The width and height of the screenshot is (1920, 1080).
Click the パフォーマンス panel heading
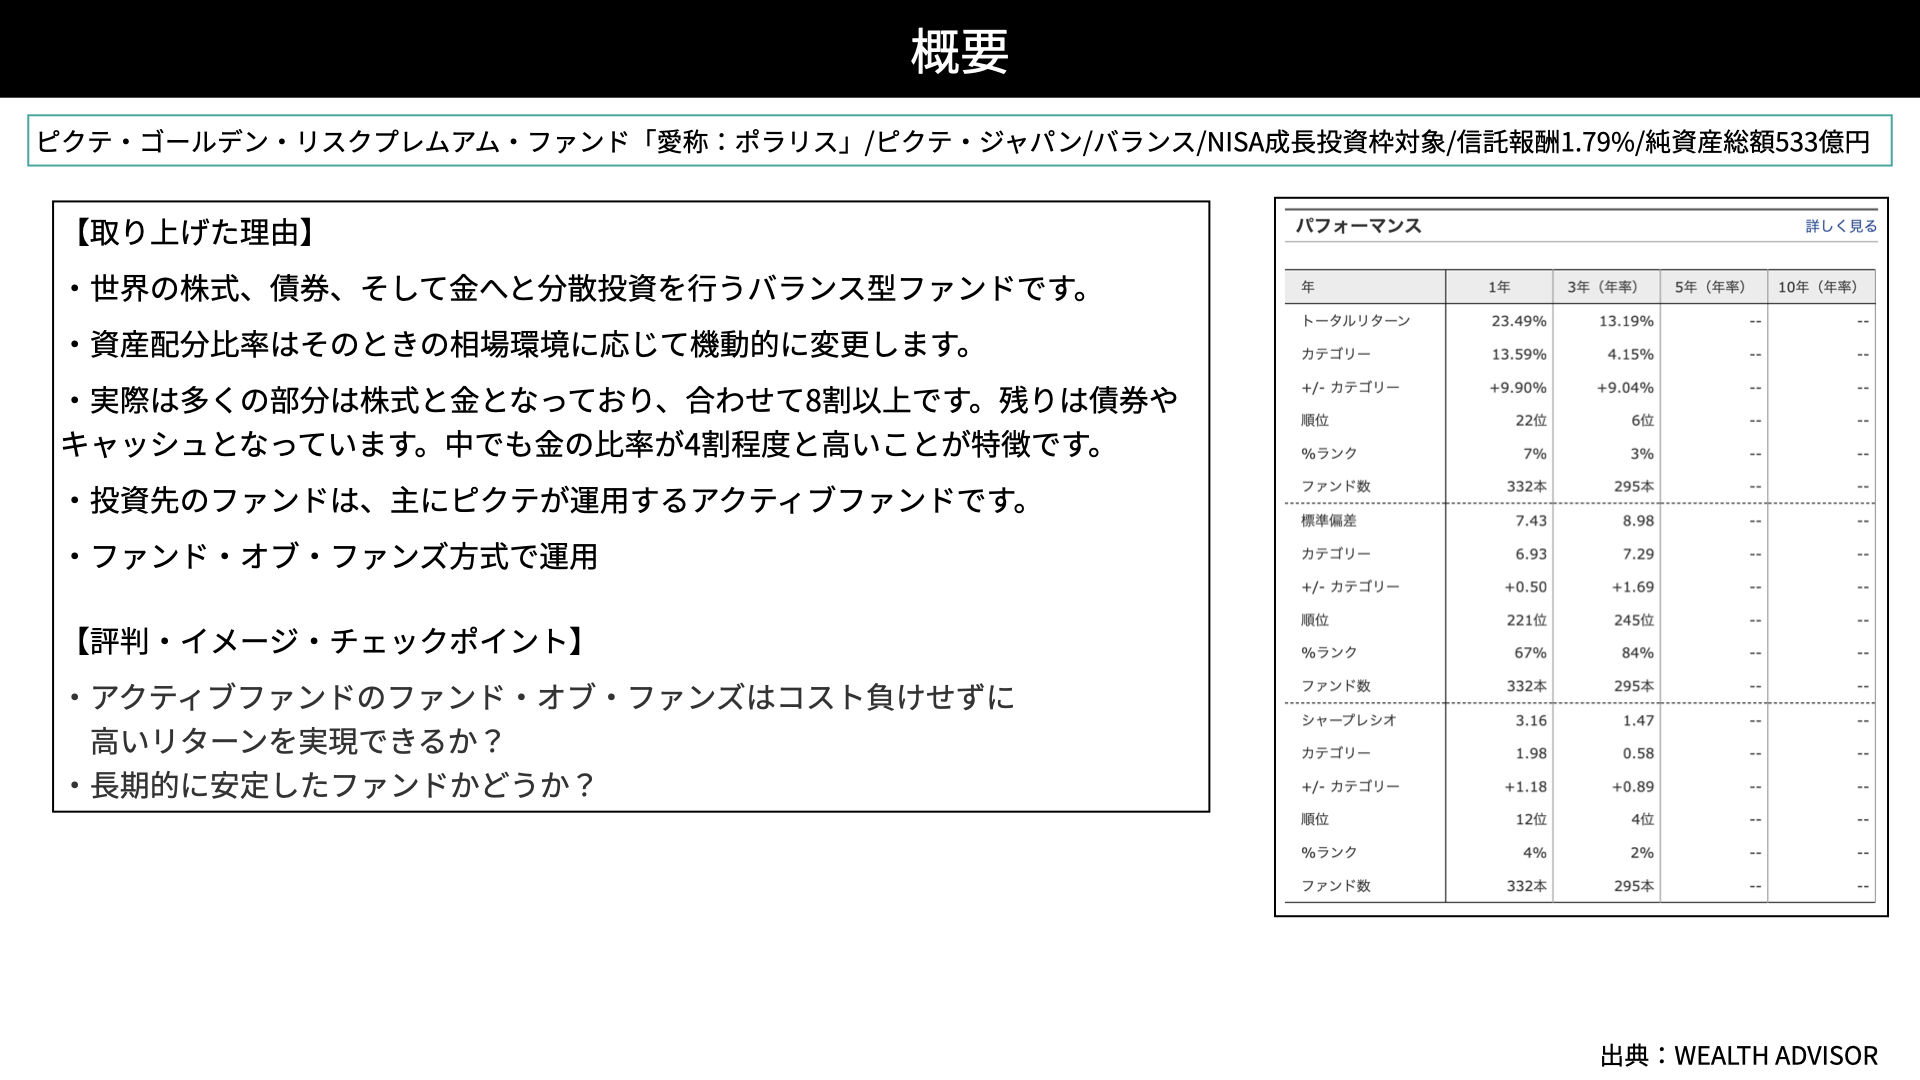1358,226
